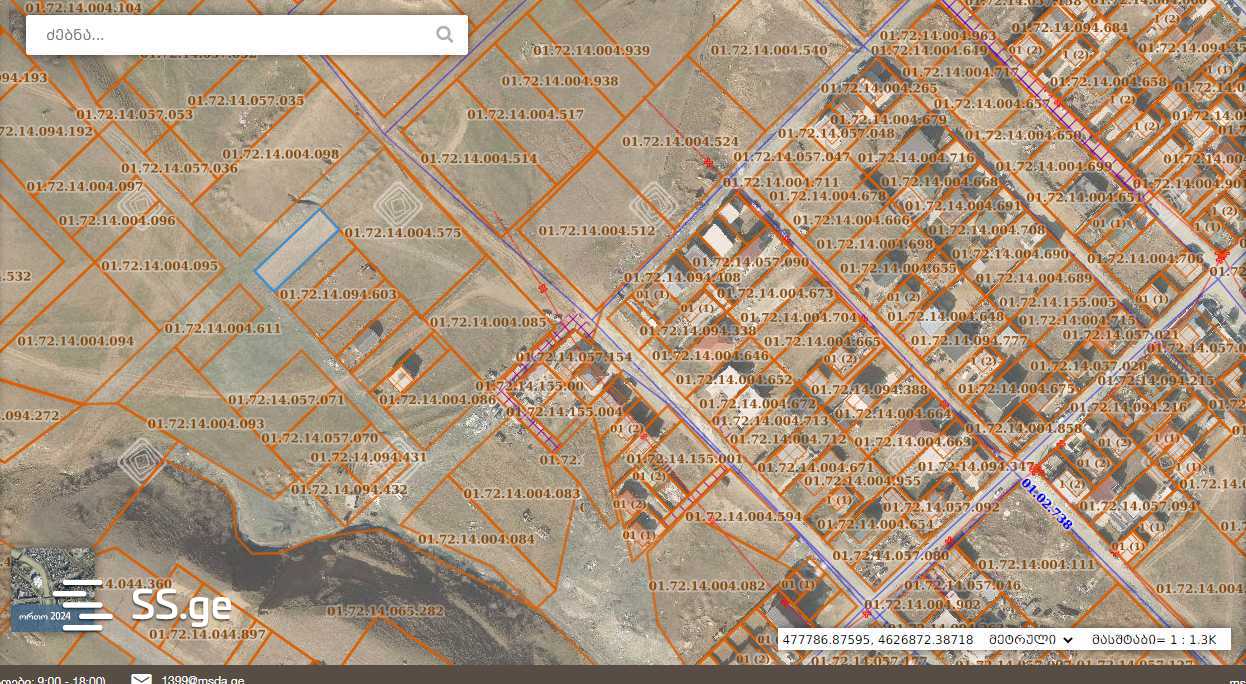Select parcel 01.72.14.094.603
This screenshot has height=684, width=1246.
pos(338,294)
